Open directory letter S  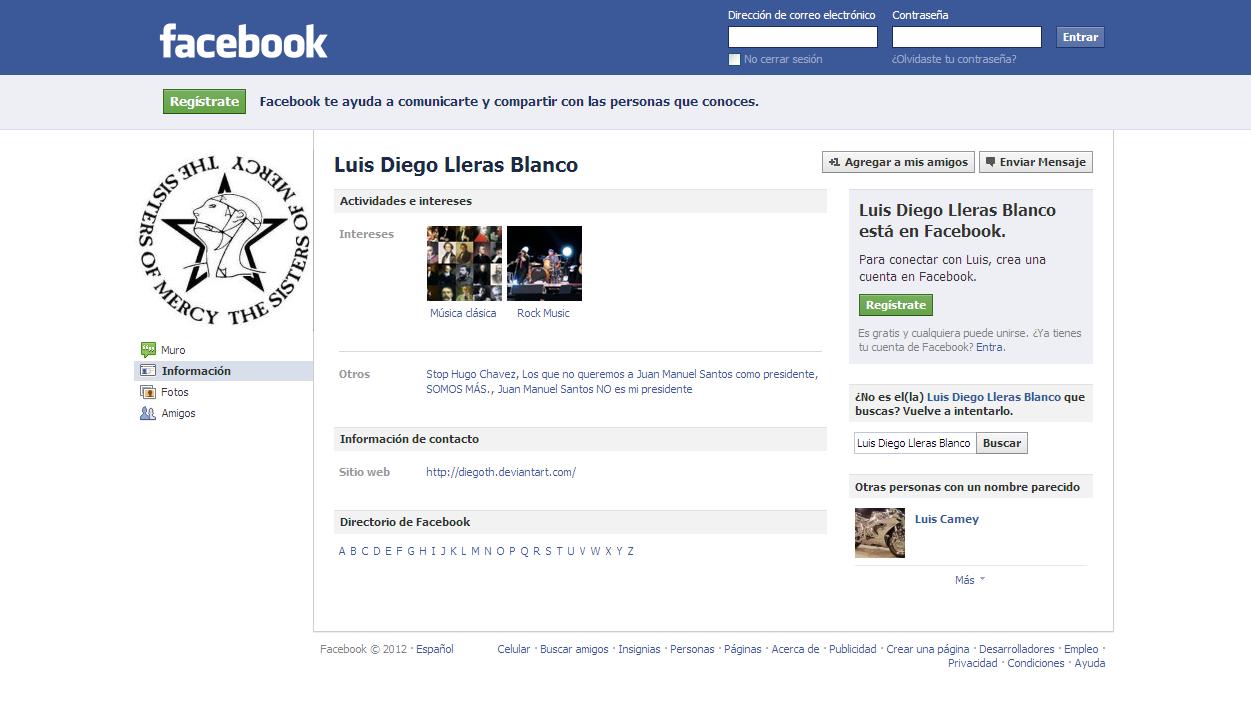tap(548, 551)
